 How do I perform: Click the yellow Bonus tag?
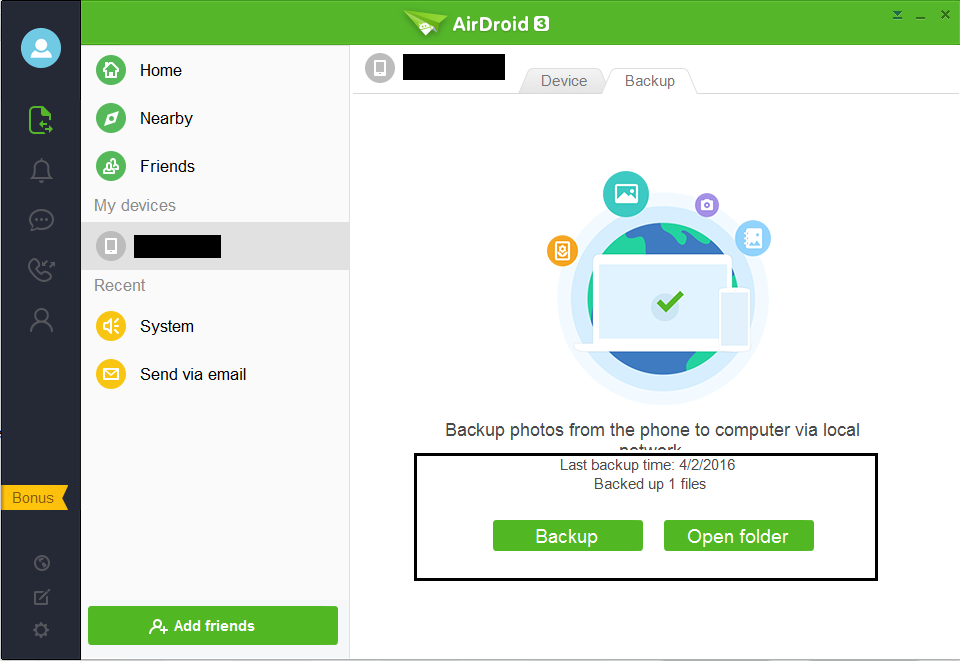pyautogui.click(x=34, y=498)
